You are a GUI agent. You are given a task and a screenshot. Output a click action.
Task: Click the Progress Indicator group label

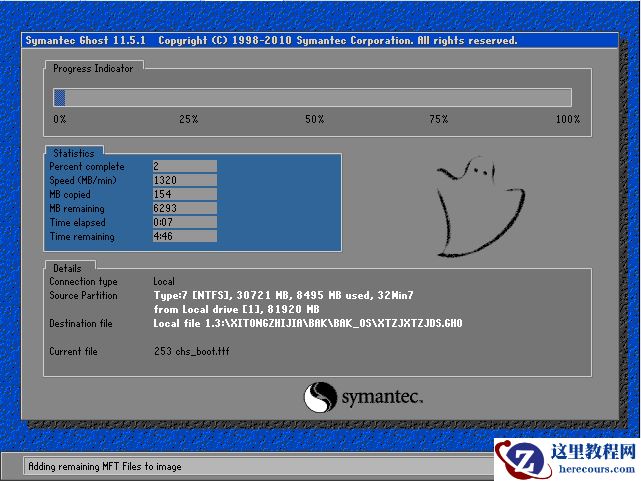coord(93,68)
